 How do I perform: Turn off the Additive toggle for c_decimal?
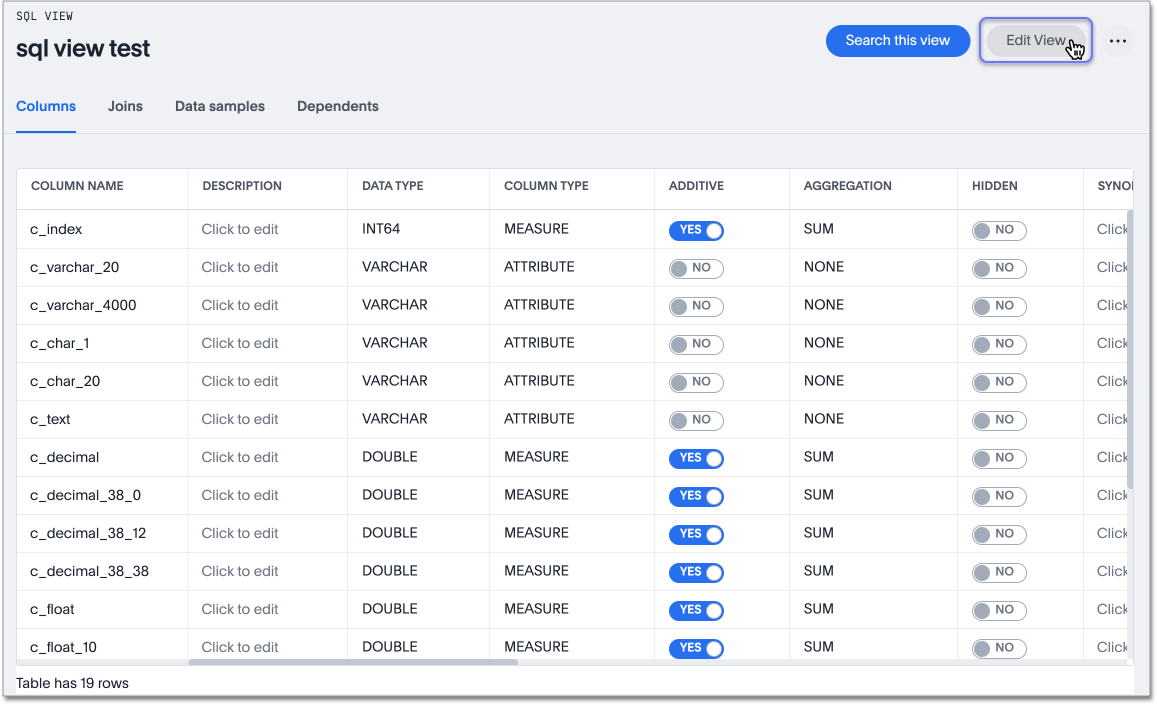coord(696,458)
